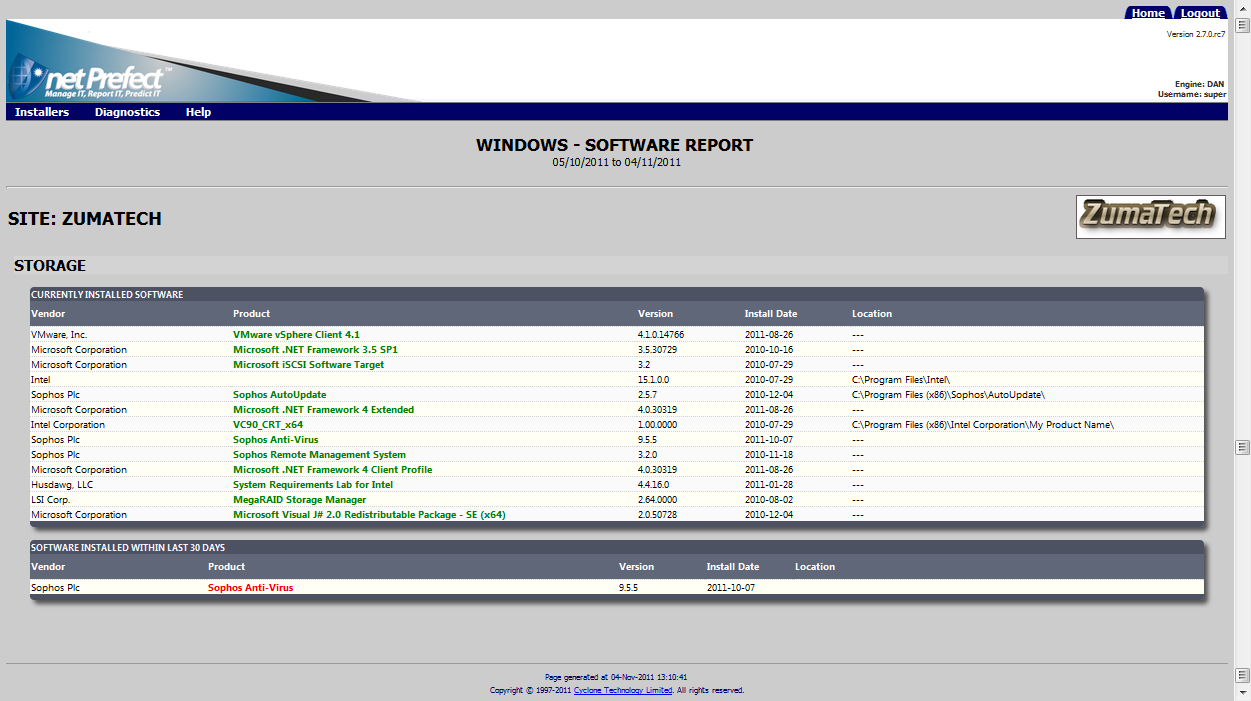Select the "Husdawg, LLC" vendor cell
This screenshot has height=701, width=1251.
[64, 485]
